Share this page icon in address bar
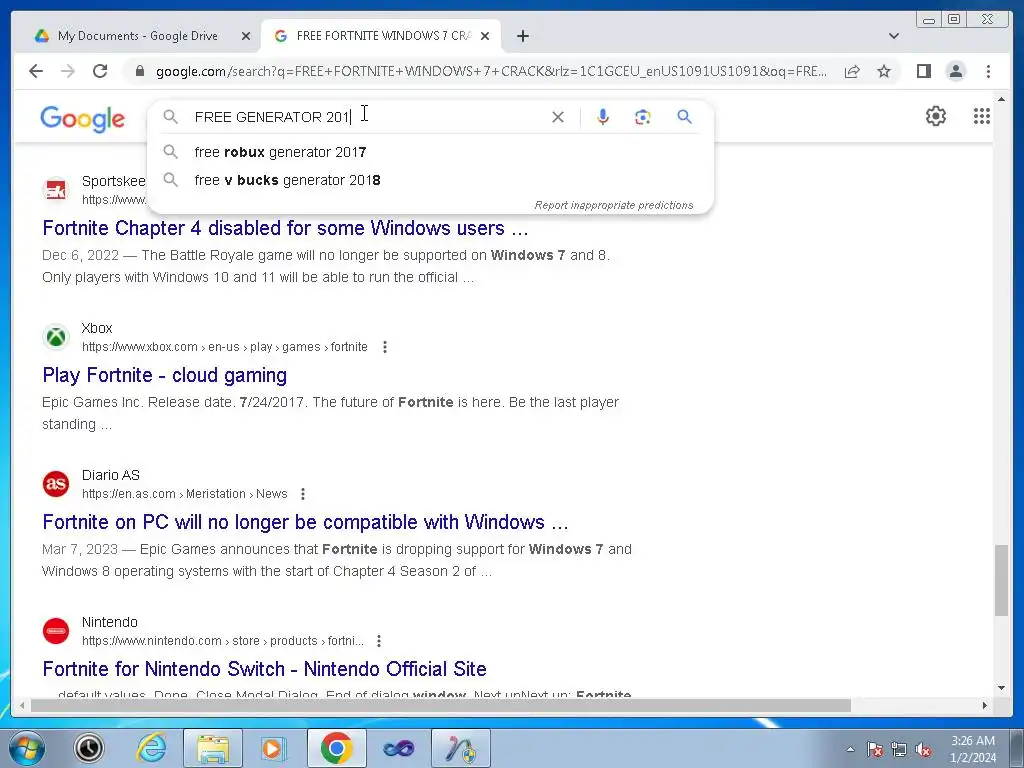1024x768 pixels. click(852, 71)
